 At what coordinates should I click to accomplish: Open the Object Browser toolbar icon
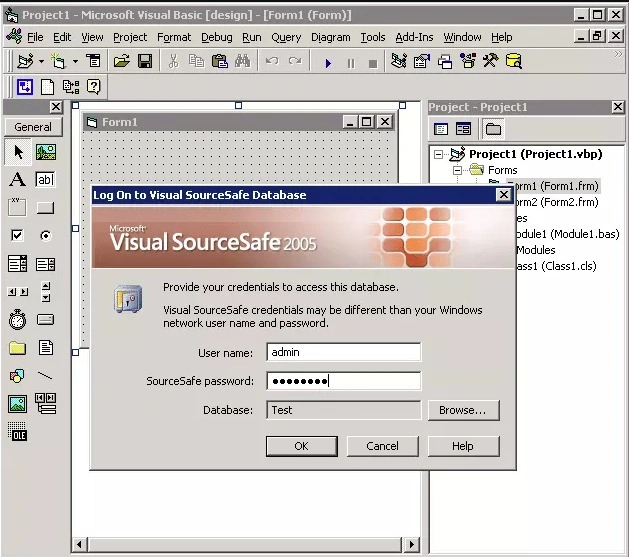tap(468, 61)
